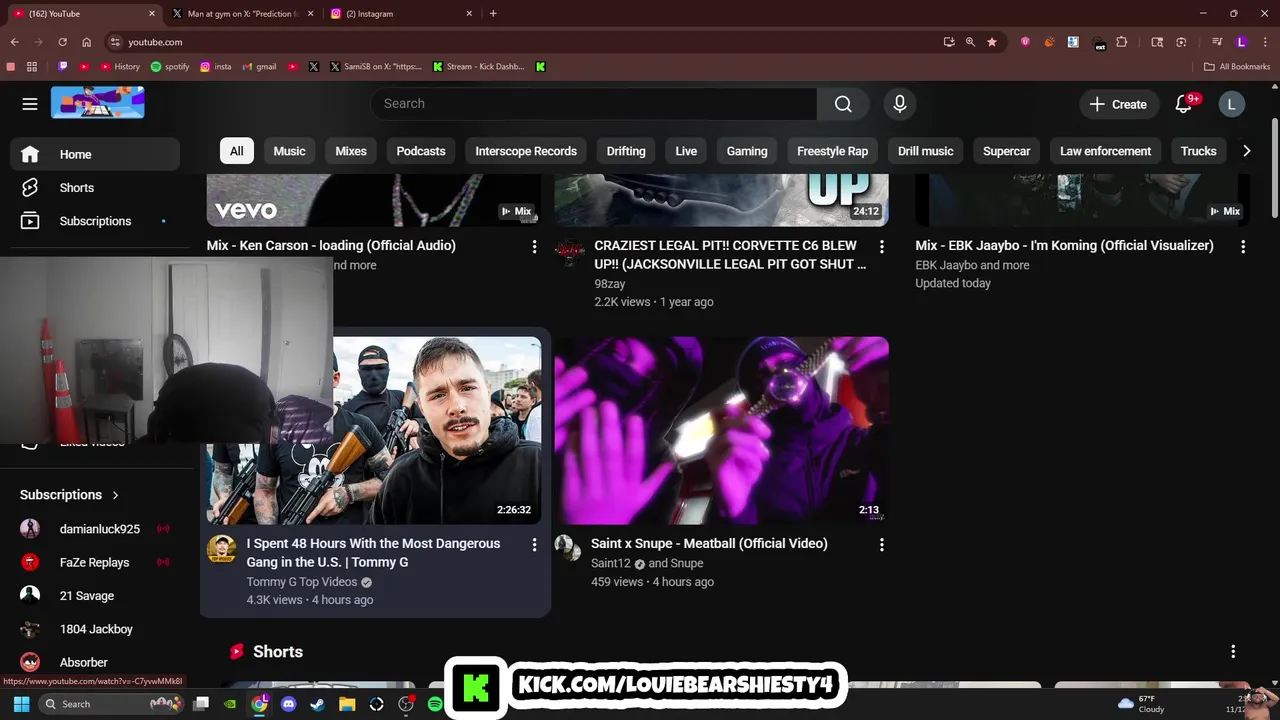Open Discord from the taskbar
Image resolution: width=1280 pixels, height=720 pixels.
click(289, 704)
